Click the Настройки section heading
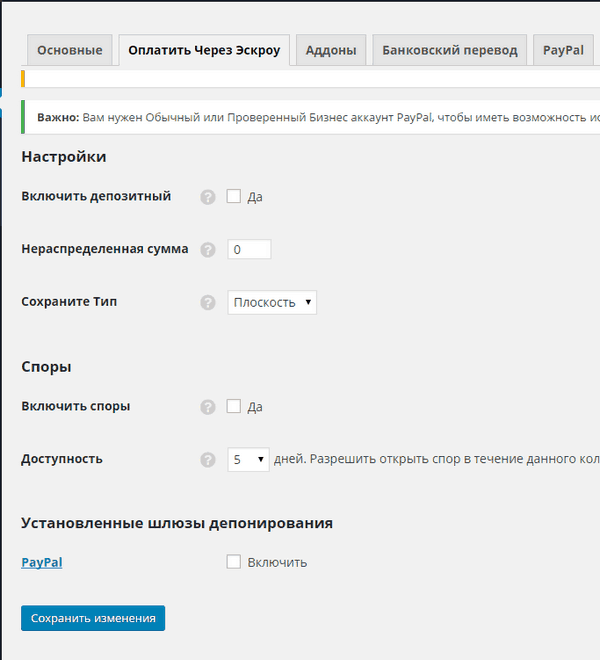The height and width of the screenshot is (660, 600). (x=64, y=157)
